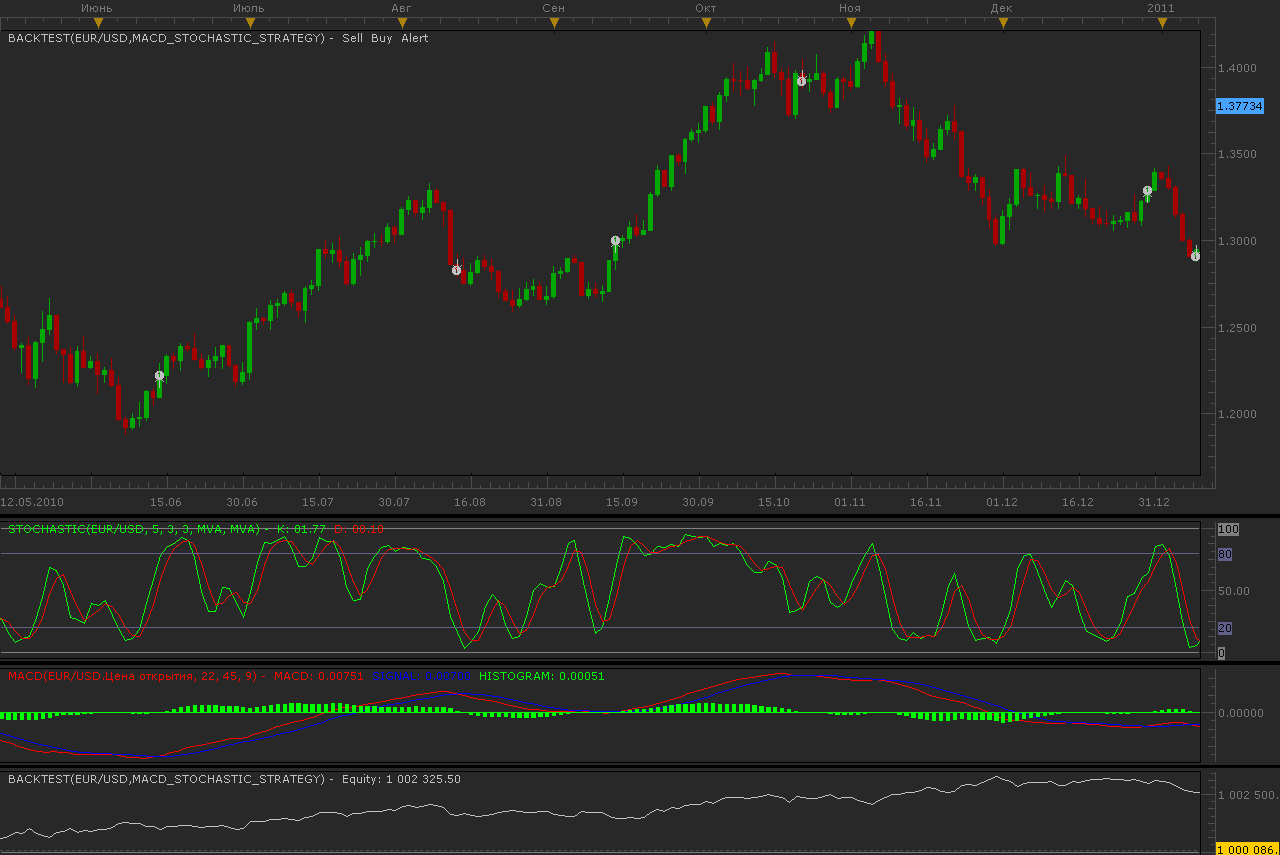Select the MACD indicator title label
This screenshot has height=855, width=1280.
pos(134,676)
